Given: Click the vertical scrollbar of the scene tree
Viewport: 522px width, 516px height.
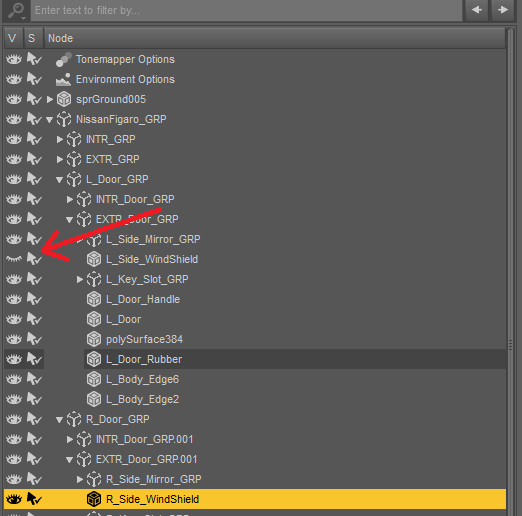Looking at the screenshot, I should 510,272.
